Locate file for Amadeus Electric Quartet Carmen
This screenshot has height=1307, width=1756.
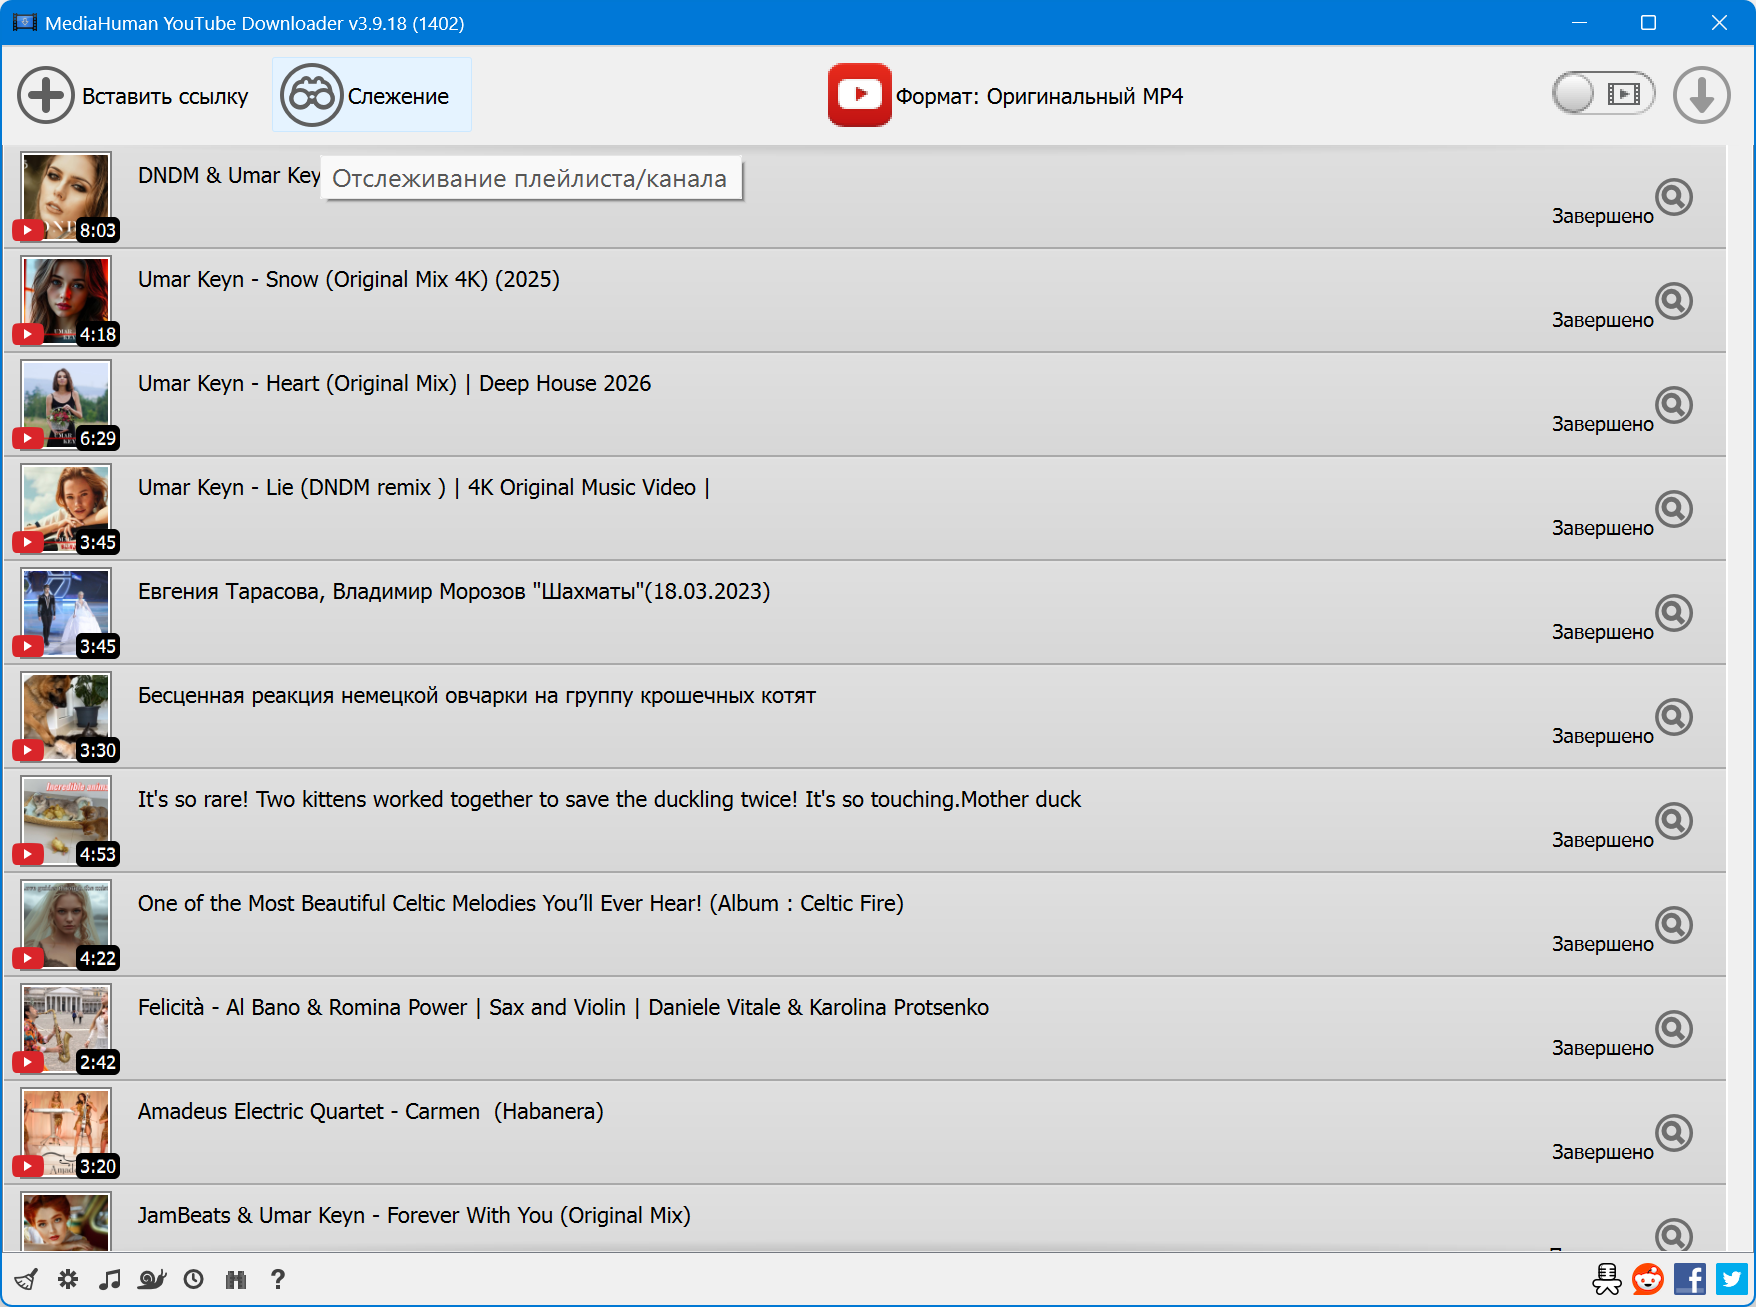click(x=1673, y=1133)
